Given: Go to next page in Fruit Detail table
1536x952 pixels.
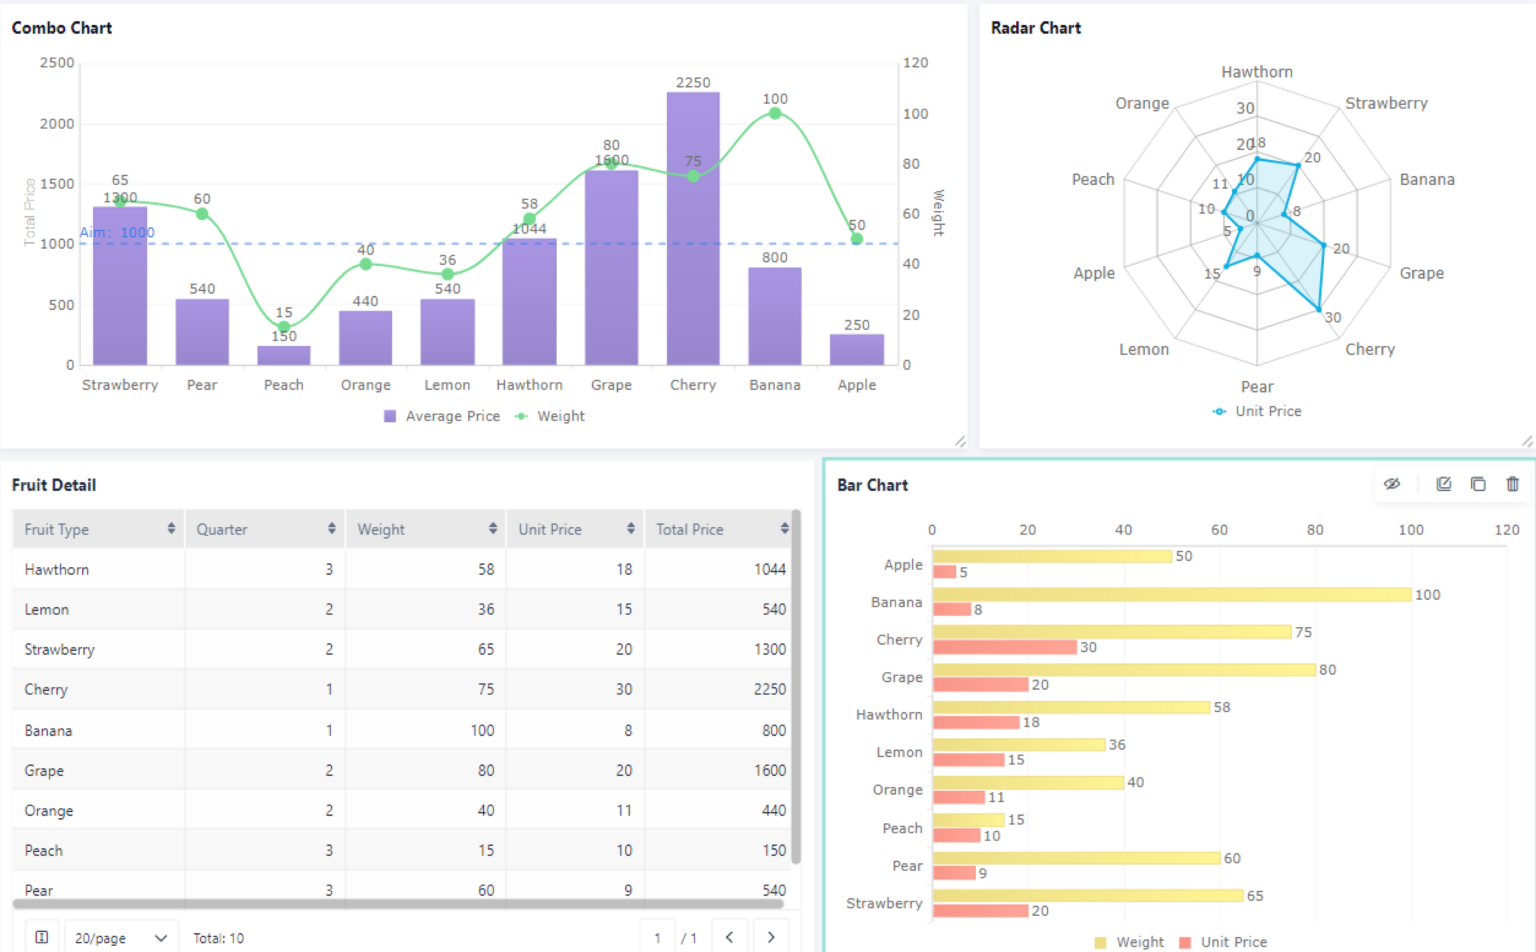Looking at the screenshot, I should (x=771, y=937).
